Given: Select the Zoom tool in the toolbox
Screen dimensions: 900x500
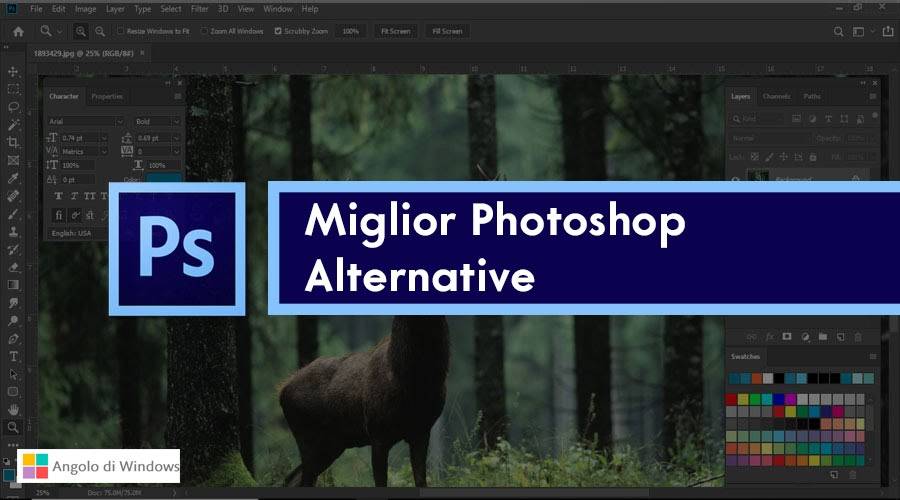Looking at the screenshot, I should 13,427.
